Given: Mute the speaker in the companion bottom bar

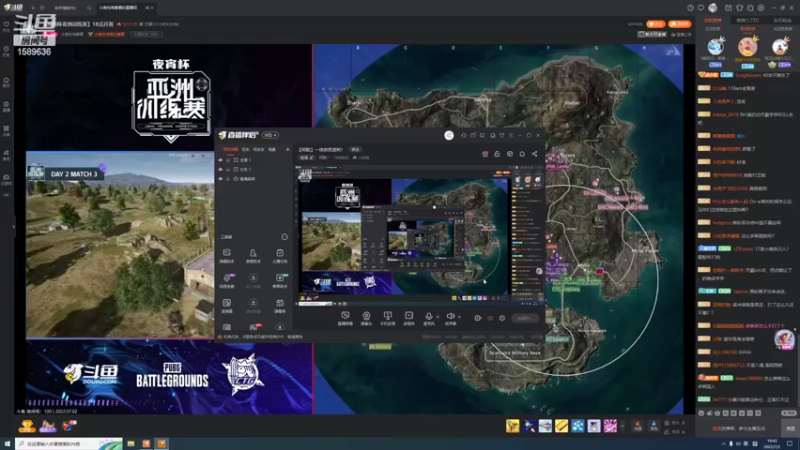Looking at the screenshot, I should [450, 318].
